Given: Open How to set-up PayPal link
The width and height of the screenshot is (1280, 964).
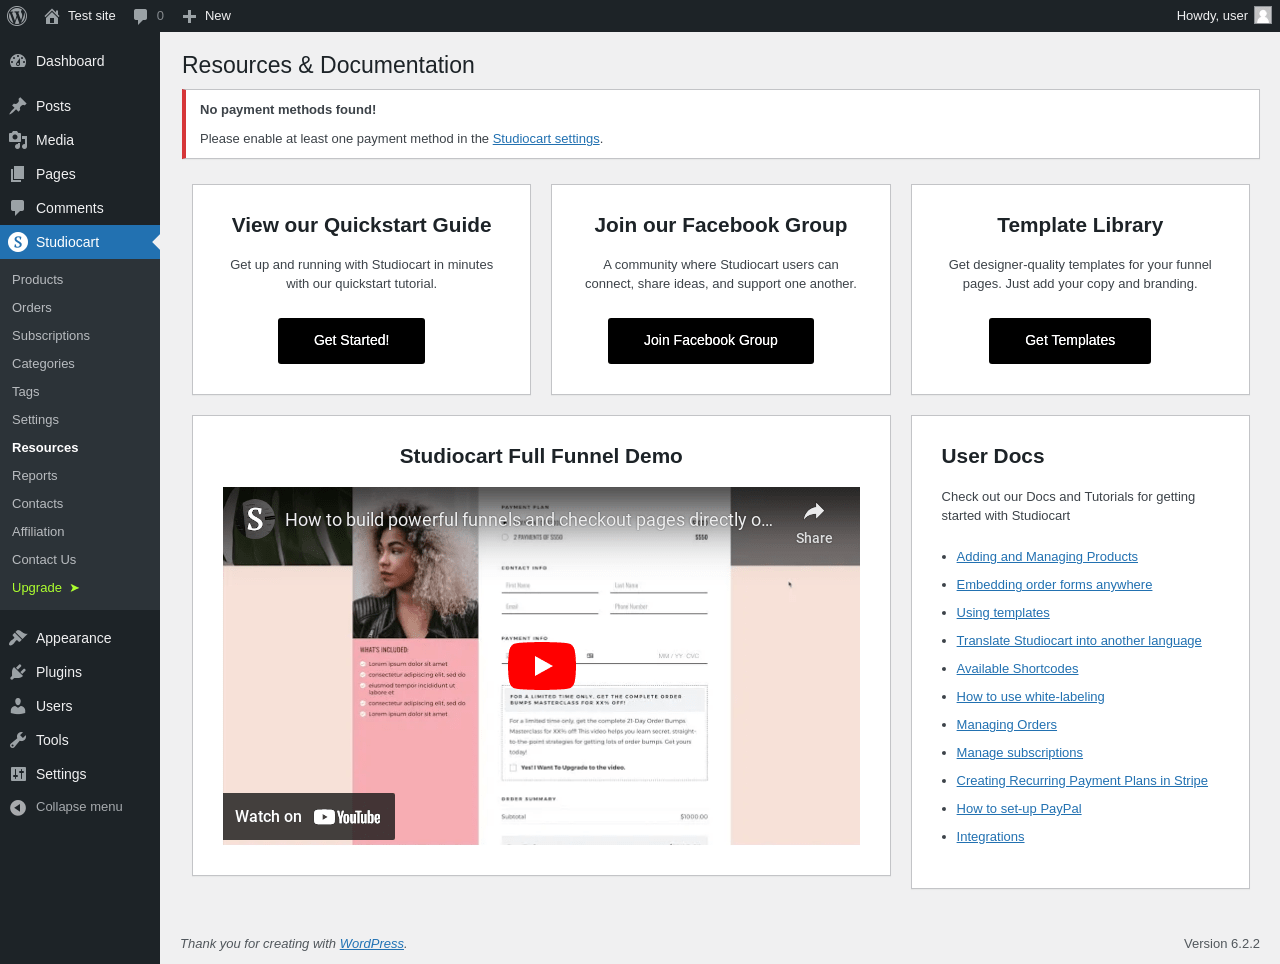Looking at the screenshot, I should (1019, 809).
